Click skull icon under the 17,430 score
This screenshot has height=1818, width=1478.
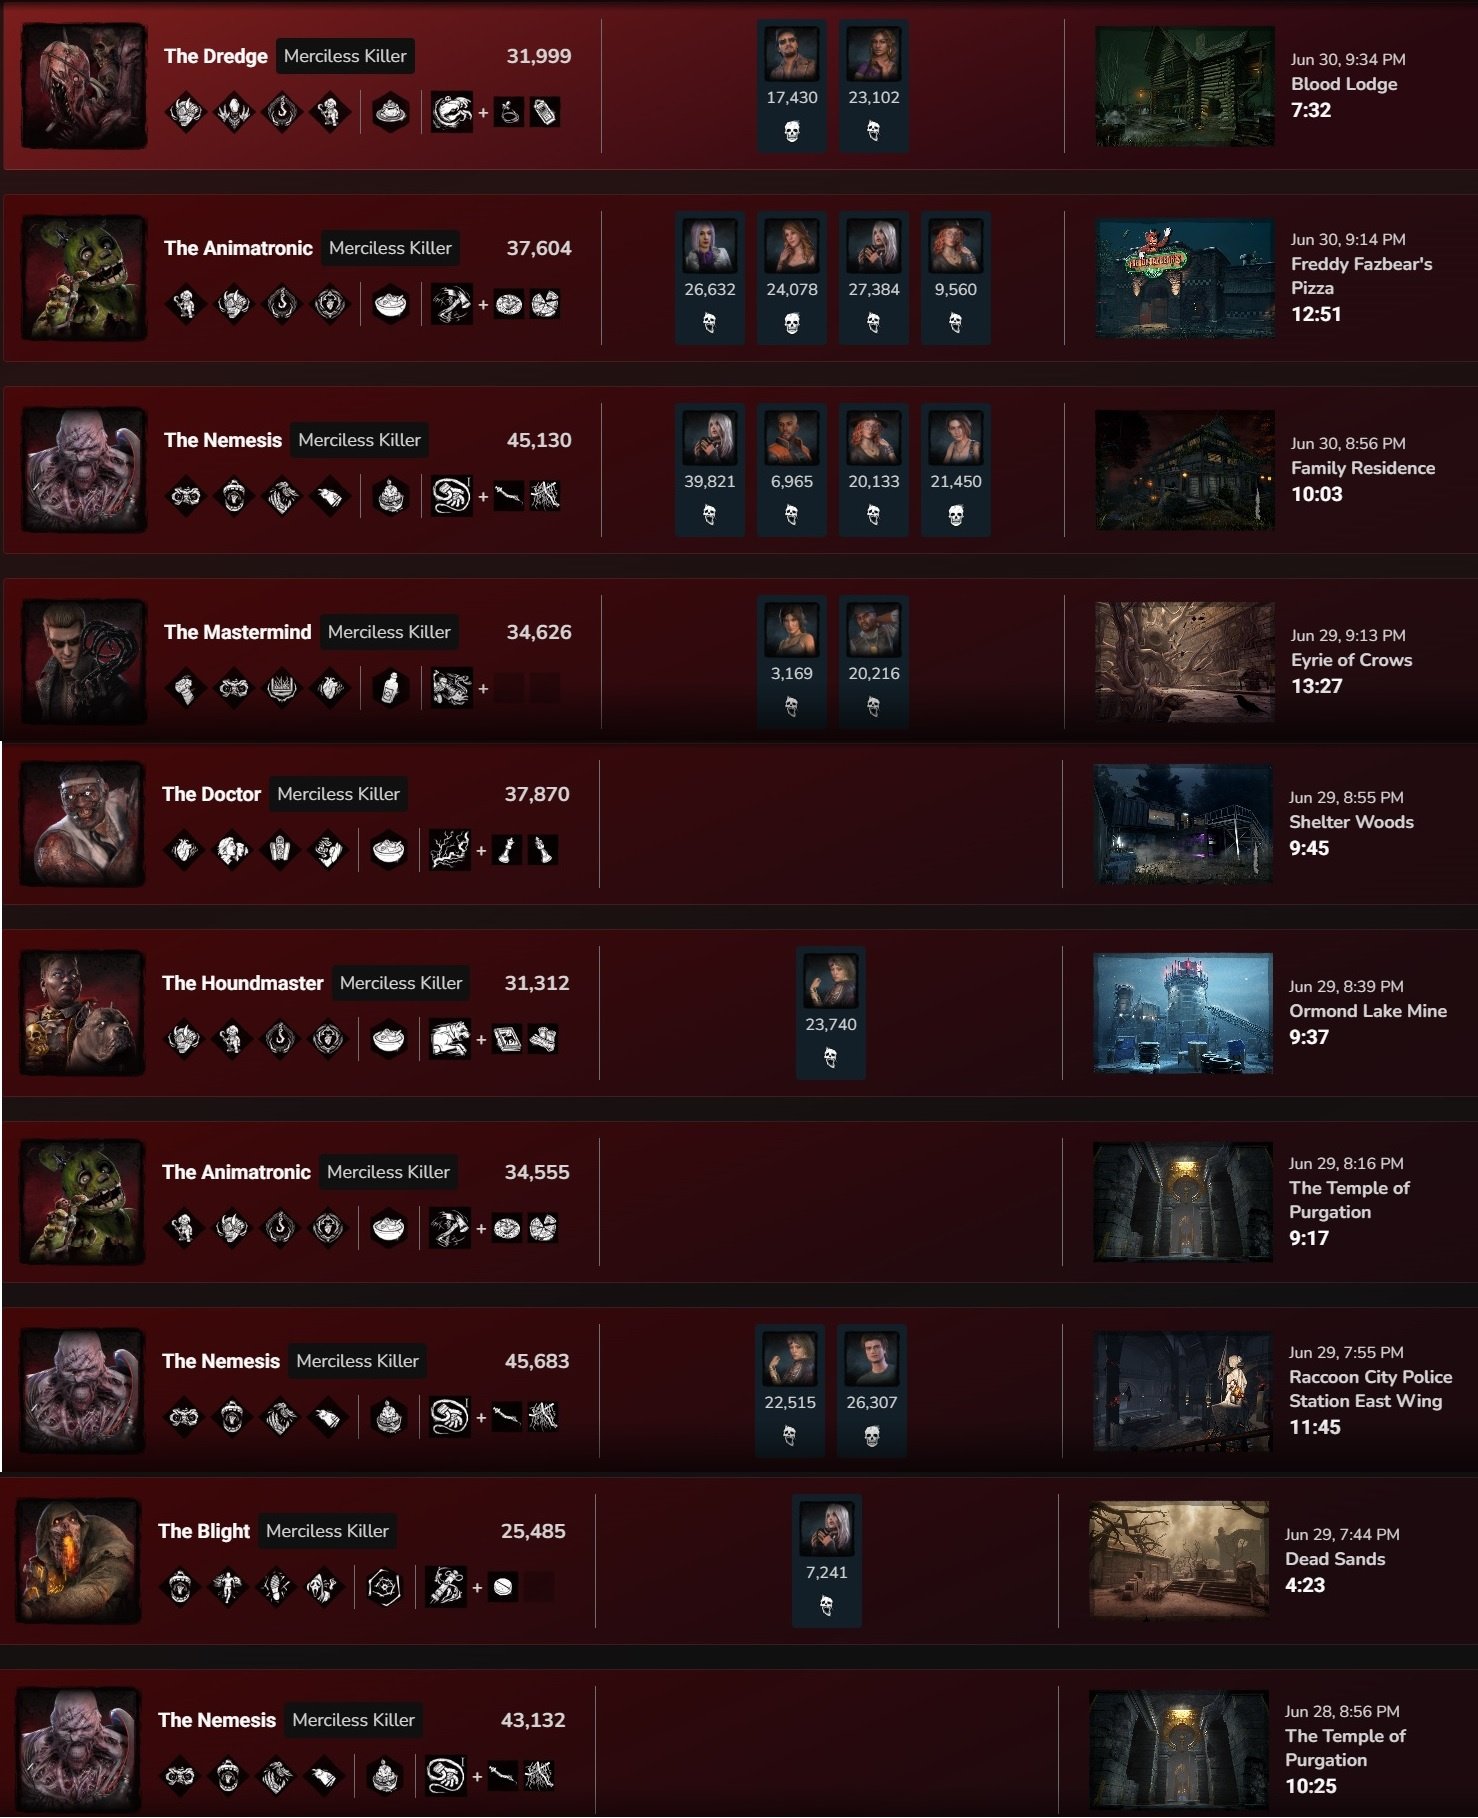tap(792, 131)
